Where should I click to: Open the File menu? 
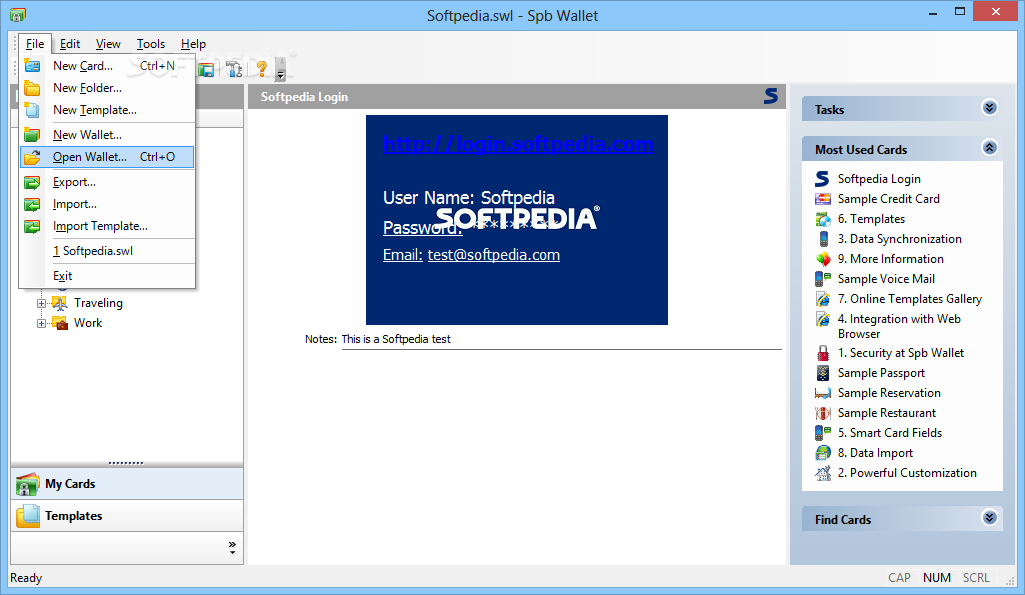(35, 44)
